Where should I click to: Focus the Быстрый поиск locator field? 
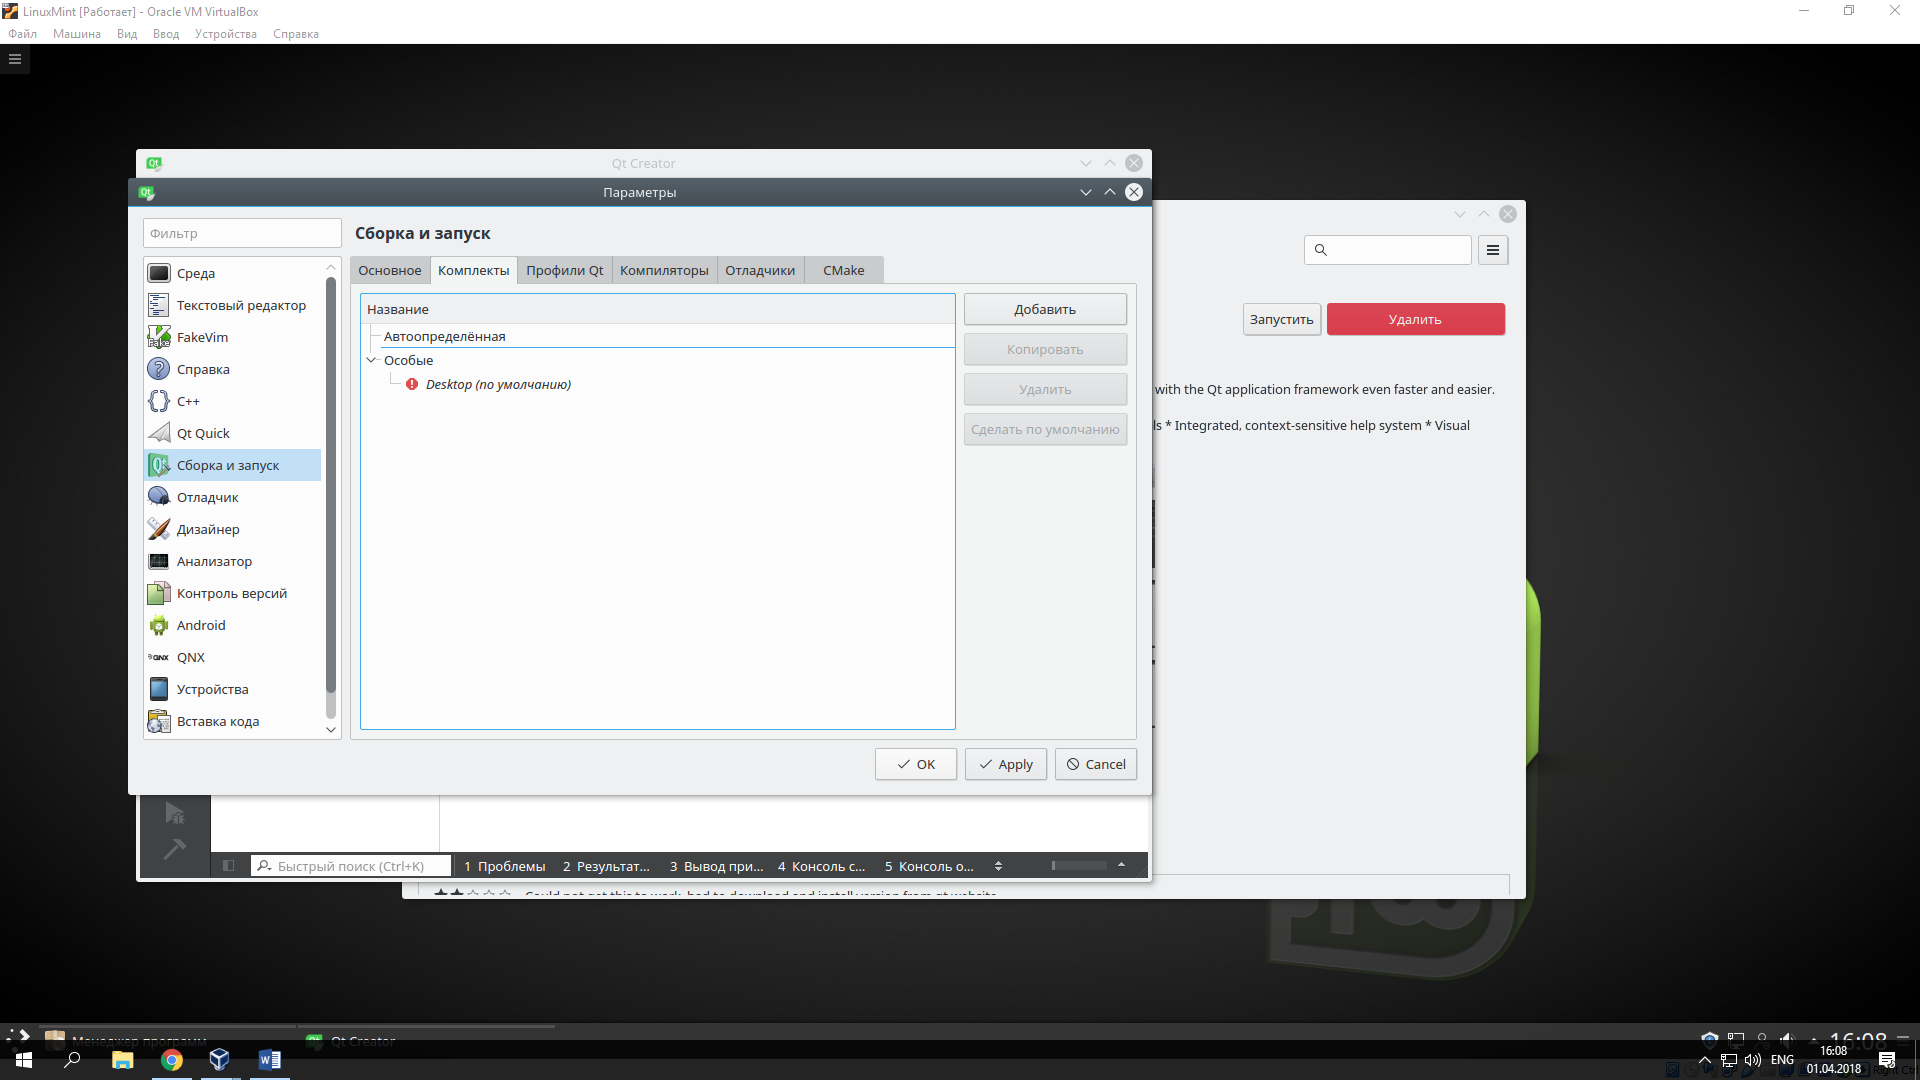[x=351, y=866]
